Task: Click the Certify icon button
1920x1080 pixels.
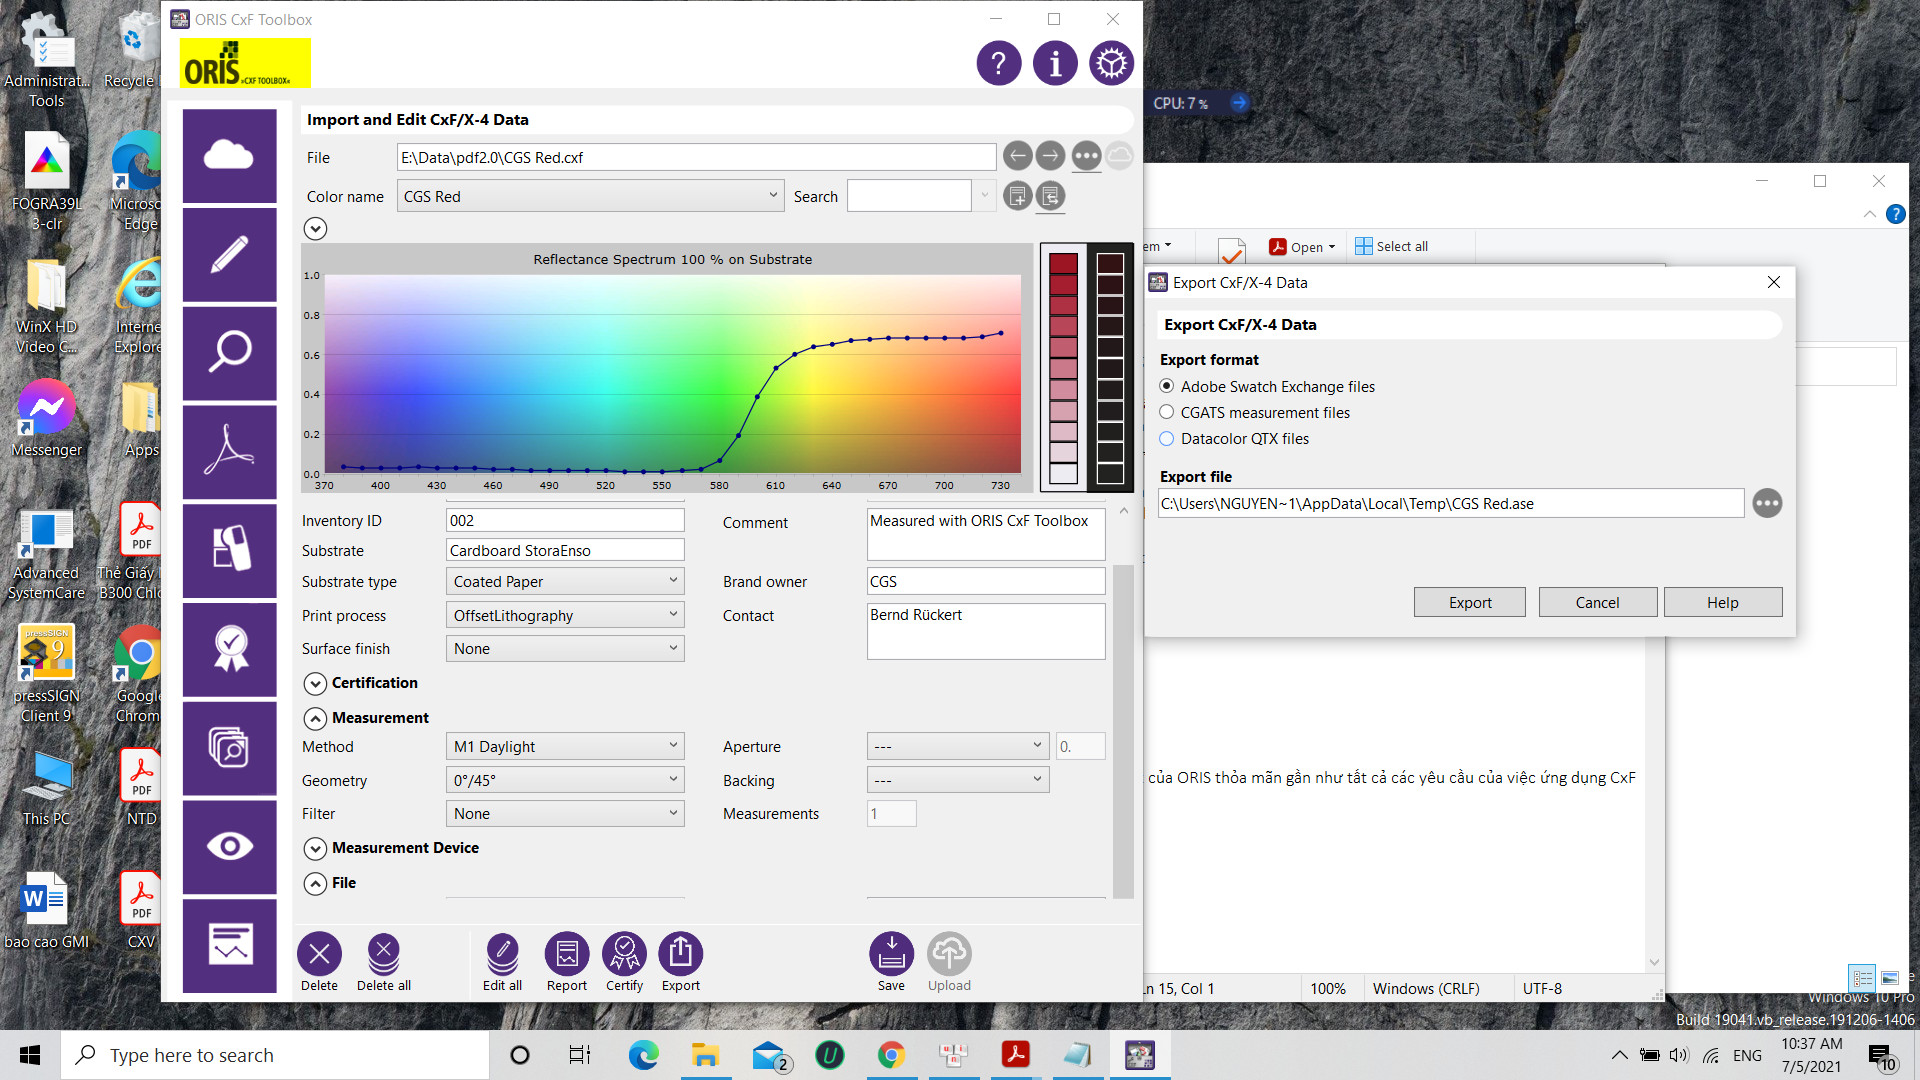Action: [624, 954]
